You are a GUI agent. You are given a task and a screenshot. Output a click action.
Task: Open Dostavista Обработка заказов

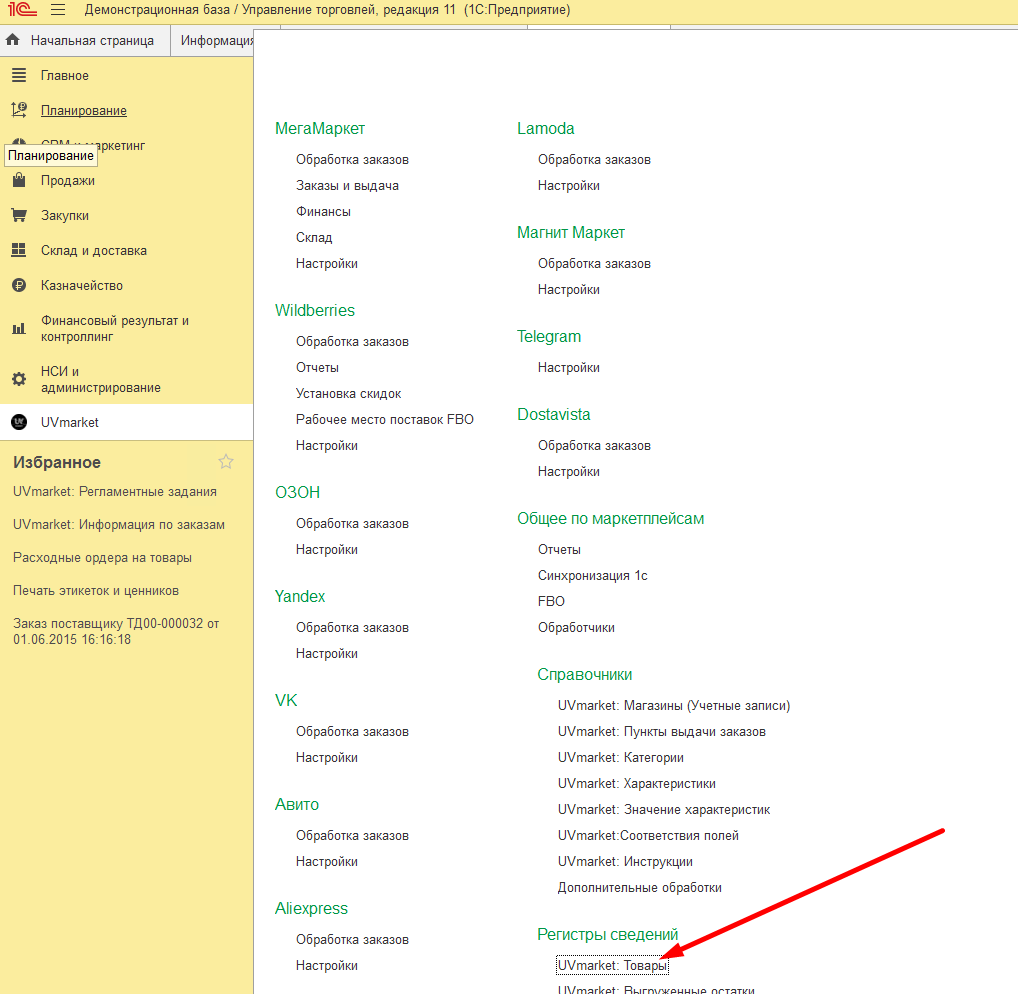tap(594, 445)
